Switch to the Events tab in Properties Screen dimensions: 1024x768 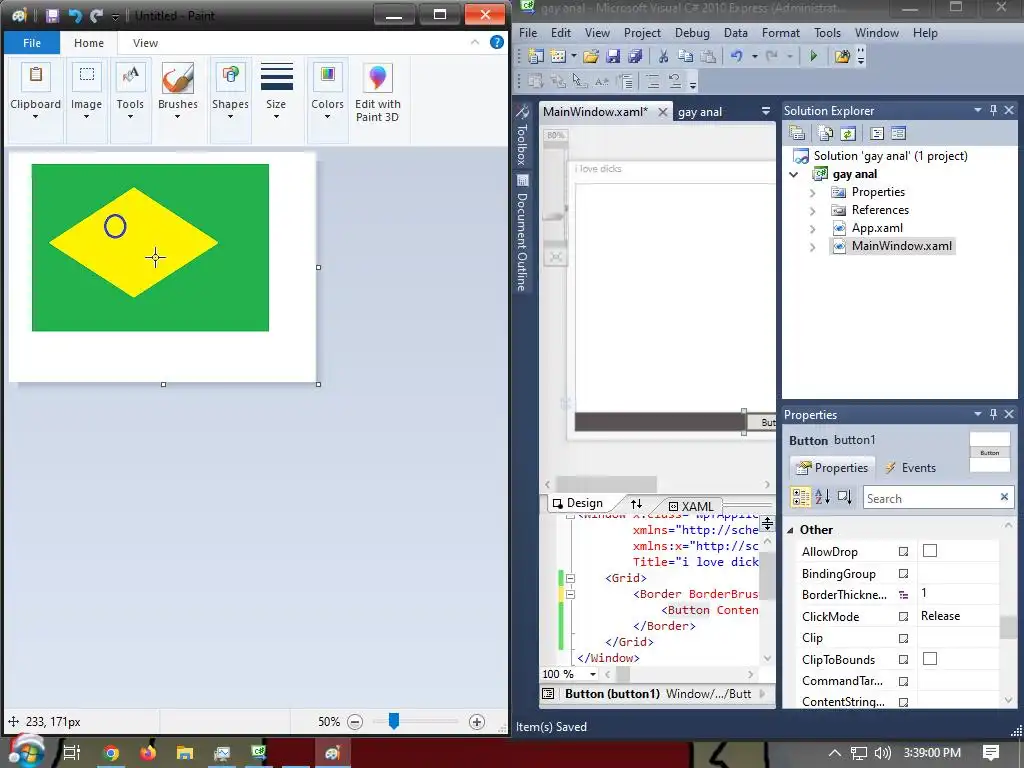click(x=910, y=468)
